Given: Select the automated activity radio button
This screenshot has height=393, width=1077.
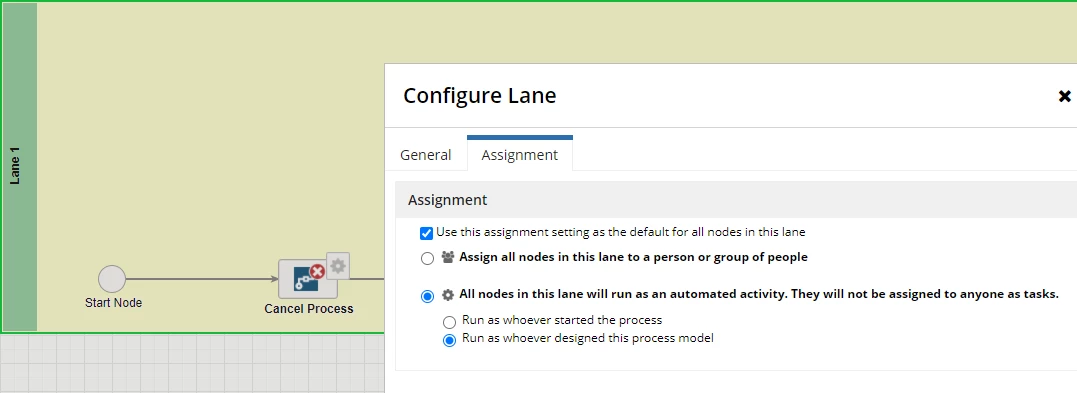Looking at the screenshot, I should (427, 296).
